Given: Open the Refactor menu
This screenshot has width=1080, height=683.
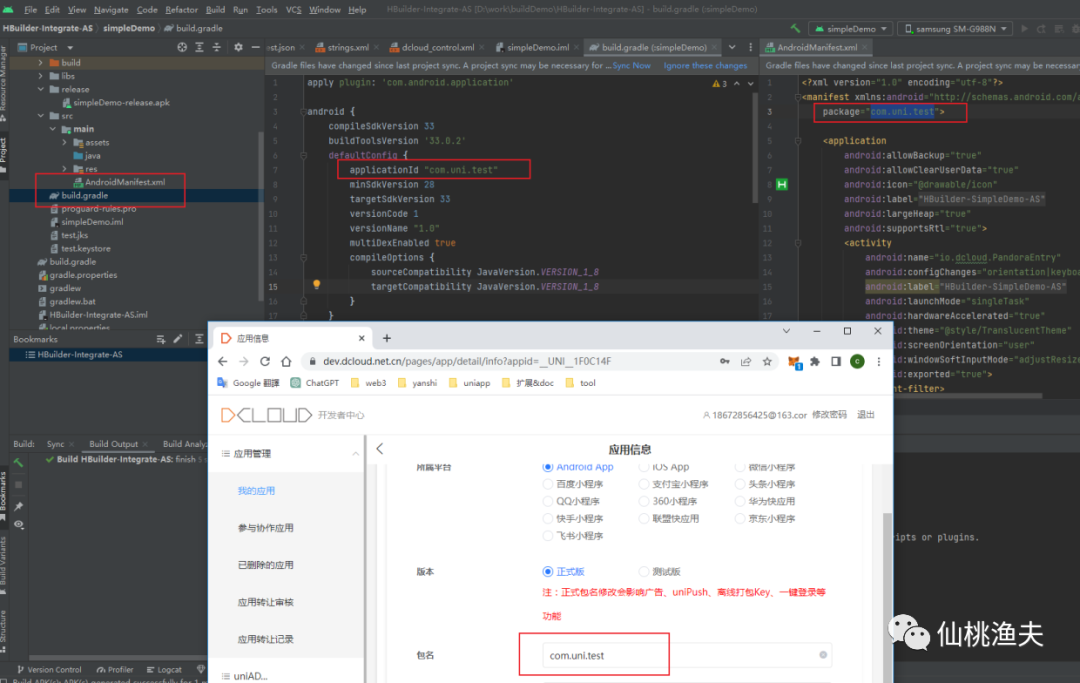Looking at the screenshot, I should pos(181,10).
